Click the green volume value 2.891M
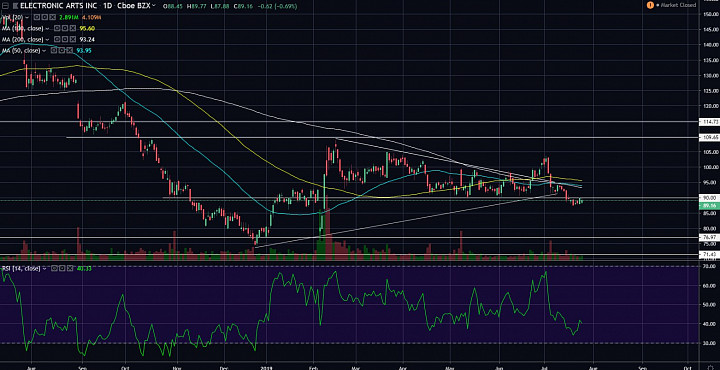The image size is (720, 370). click(69, 17)
